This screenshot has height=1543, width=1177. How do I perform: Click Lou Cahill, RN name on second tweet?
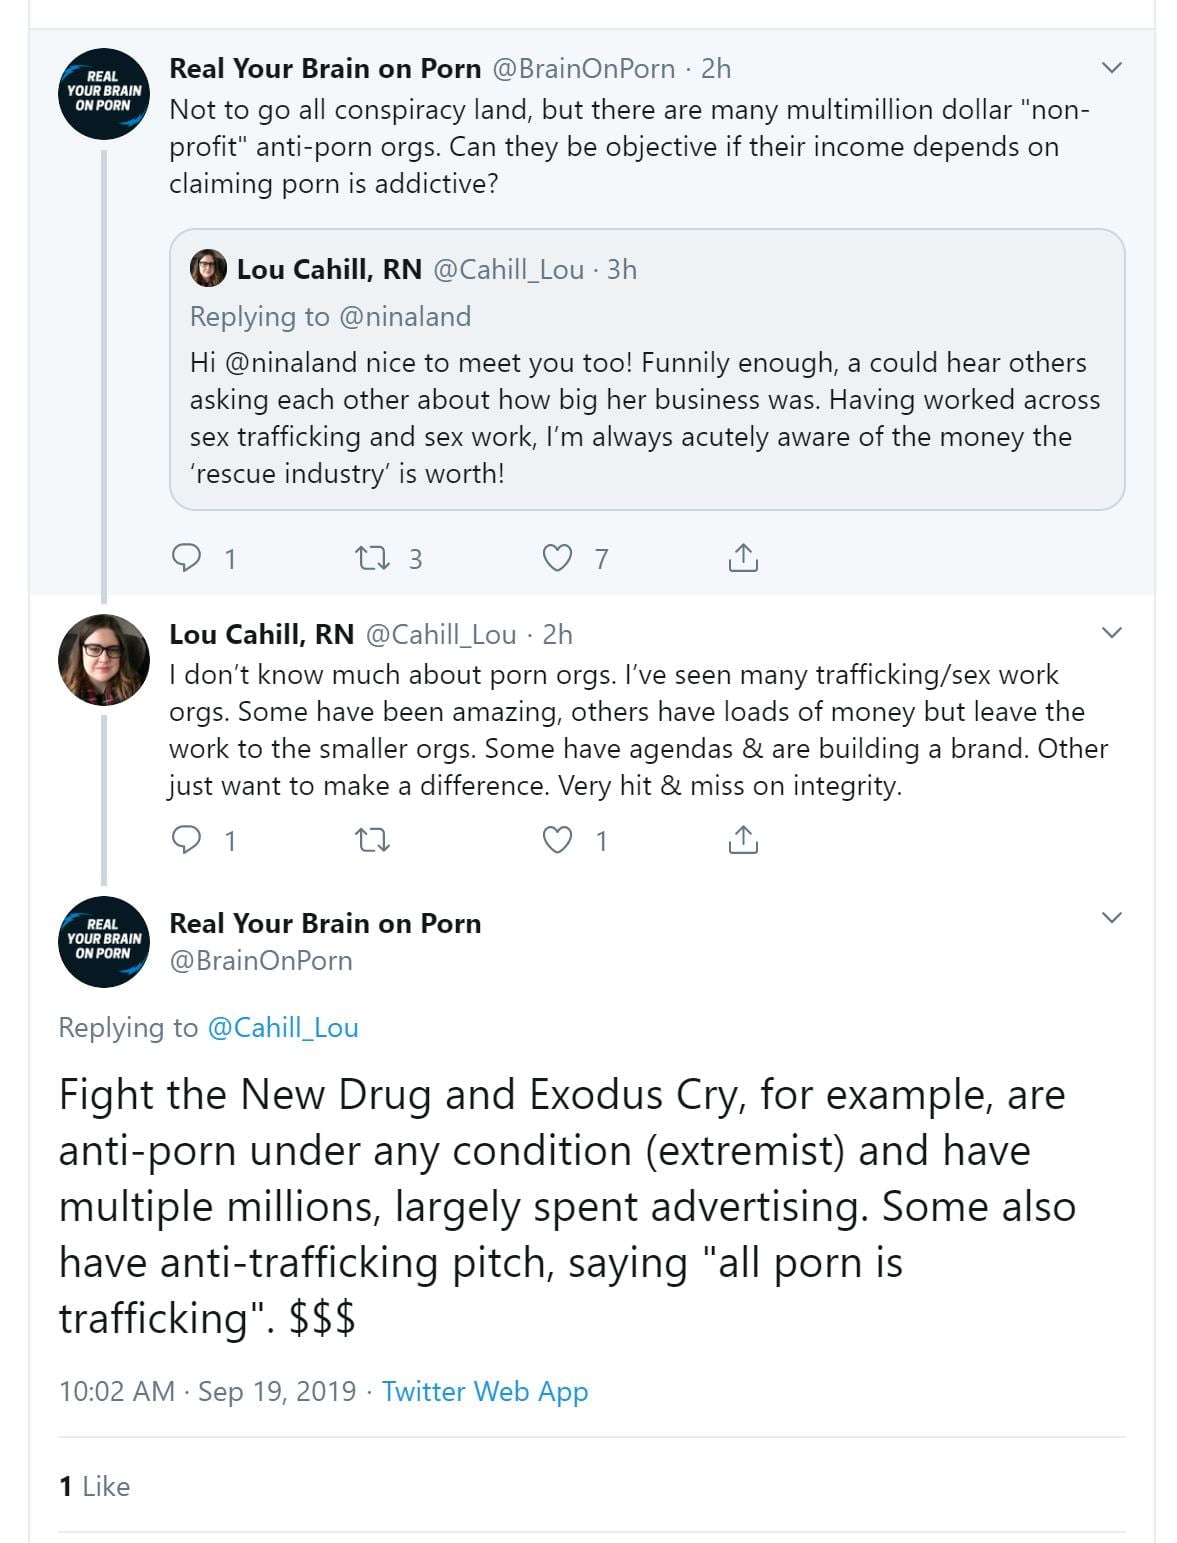[262, 634]
